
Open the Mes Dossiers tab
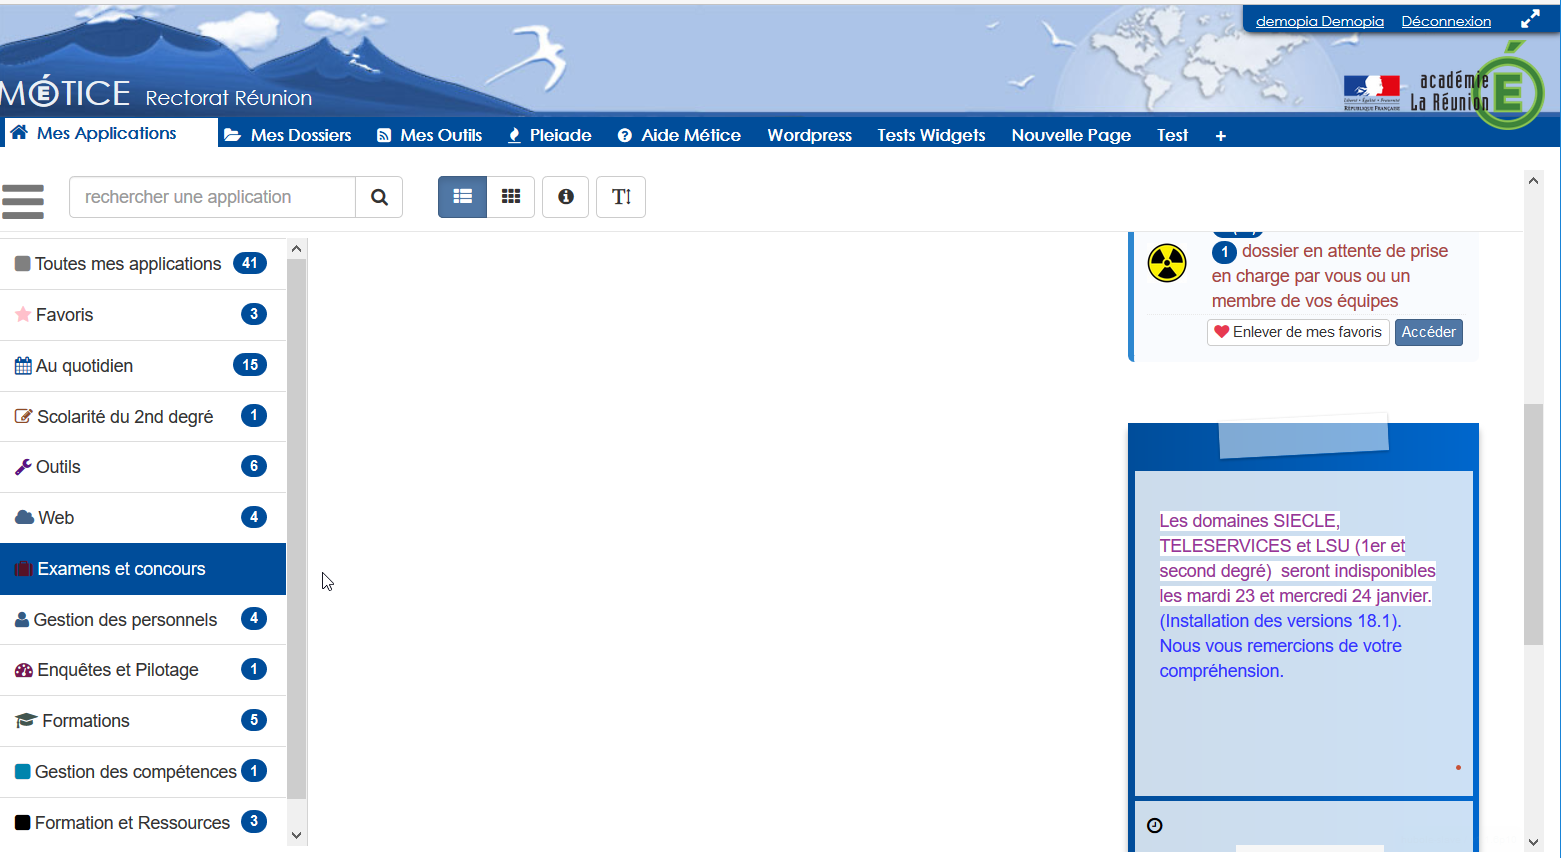pos(288,135)
